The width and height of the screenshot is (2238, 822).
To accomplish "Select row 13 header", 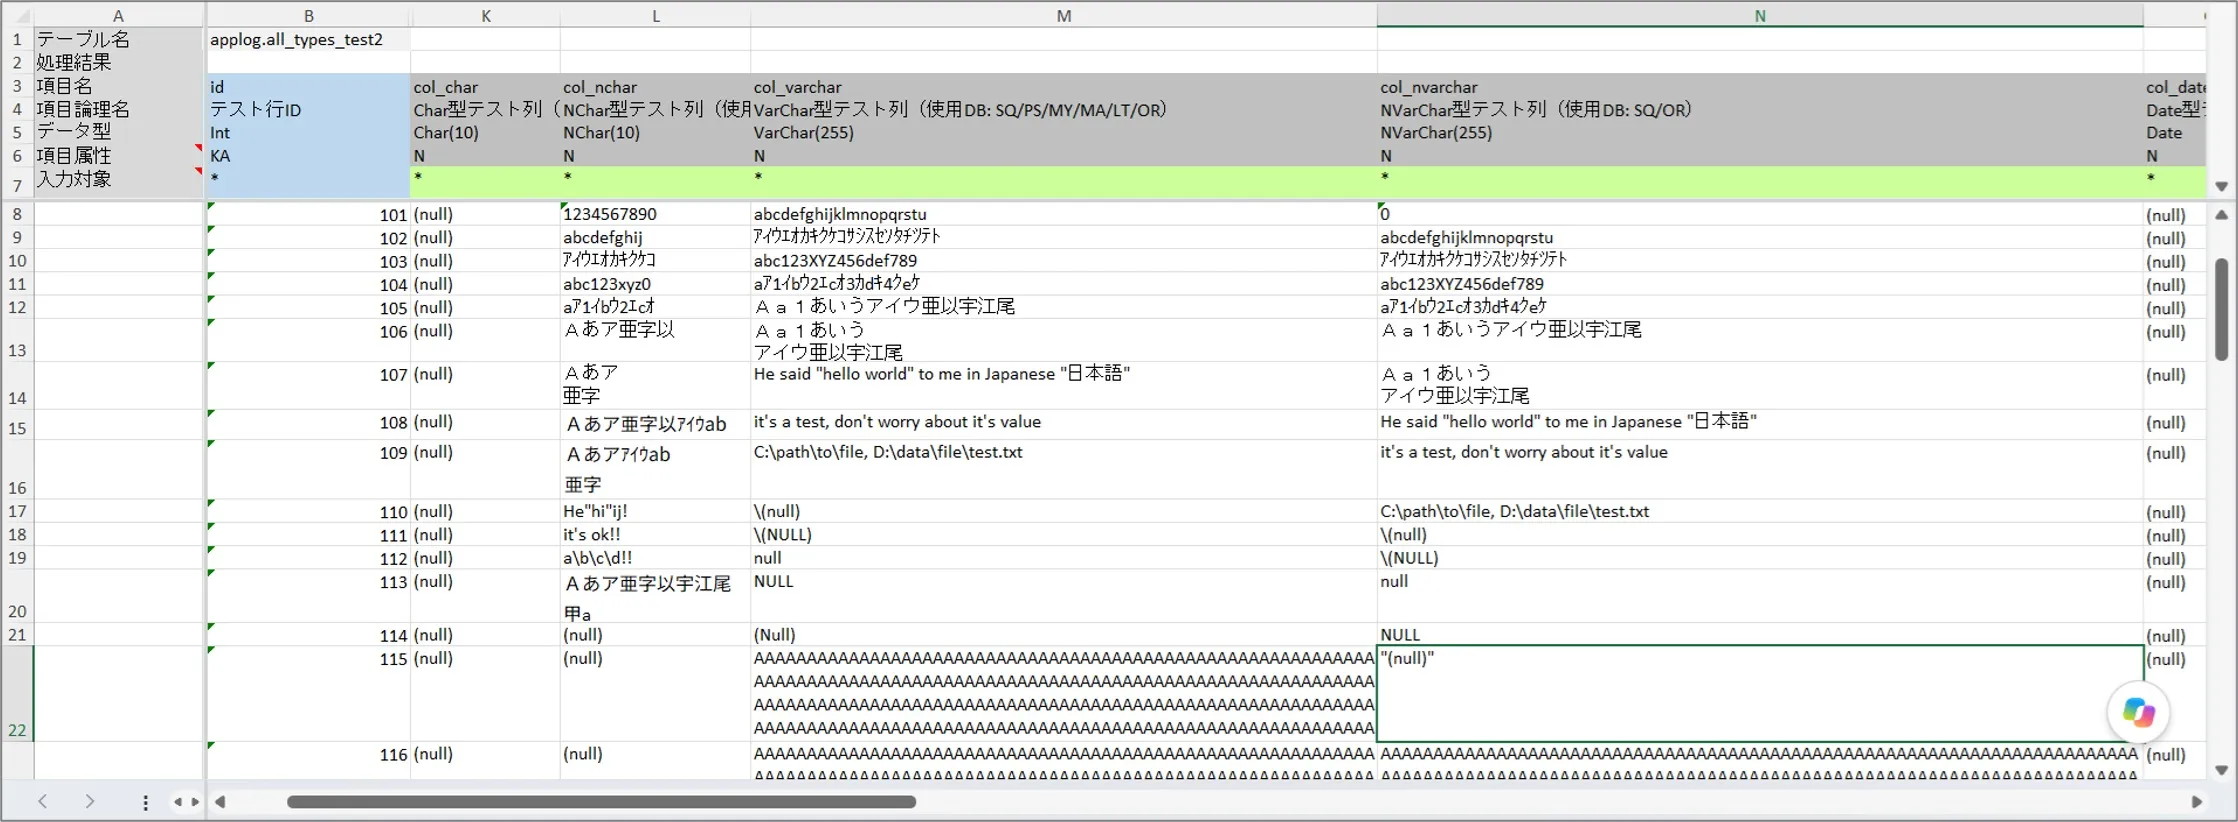I will [18, 340].
